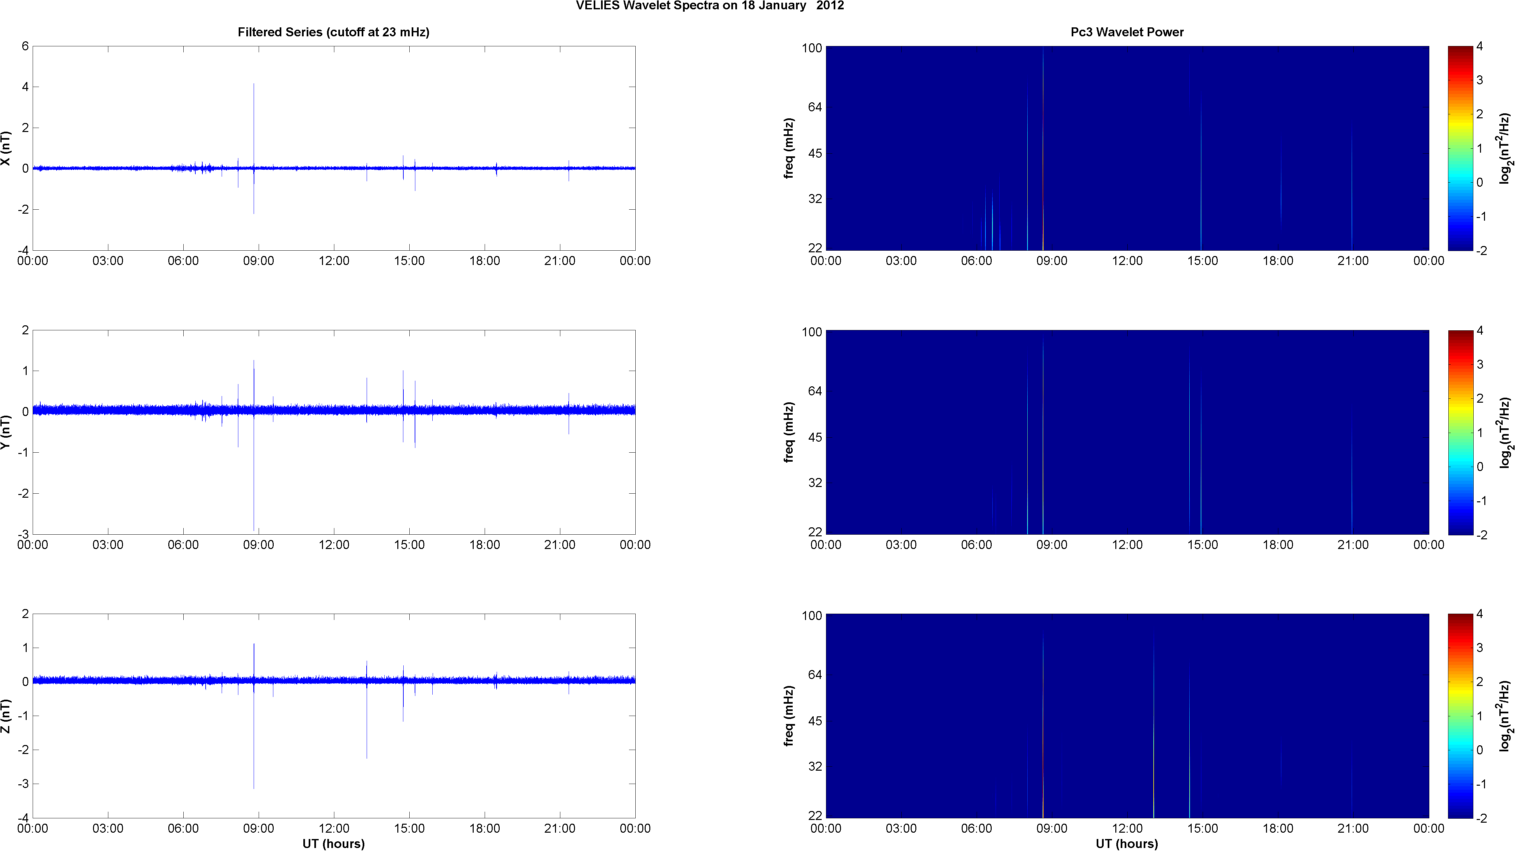Click the value 4 atop the top colorbar
The image size is (1515, 851).
tap(1480, 46)
